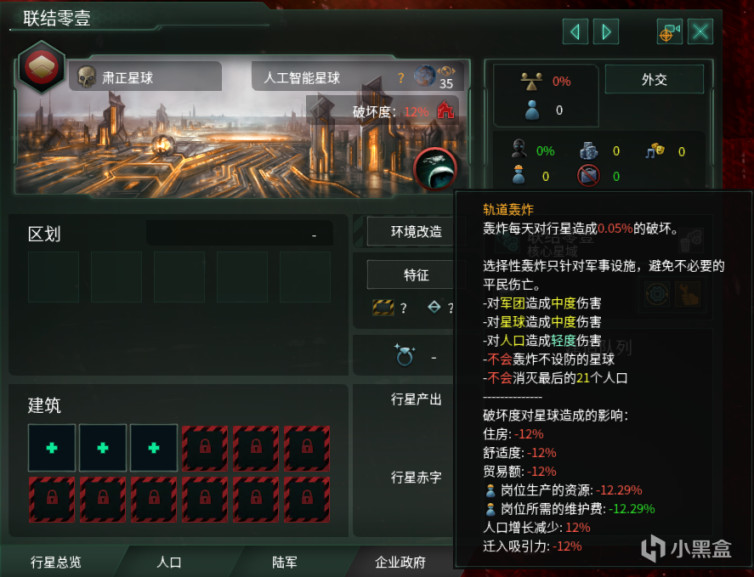Click the amenities theater masks icon
Image resolution: width=754 pixels, height=577 pixels.
(x=654, y=151)
